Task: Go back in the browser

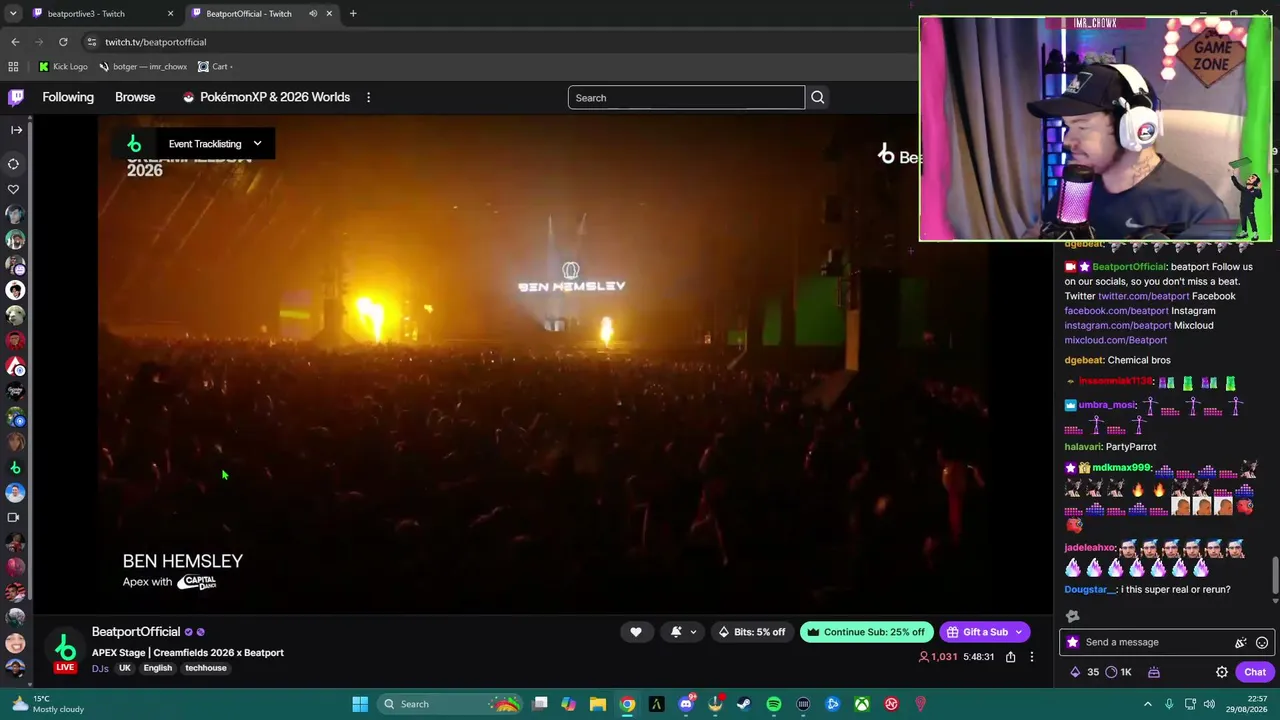Action: [x=15, y=42]
